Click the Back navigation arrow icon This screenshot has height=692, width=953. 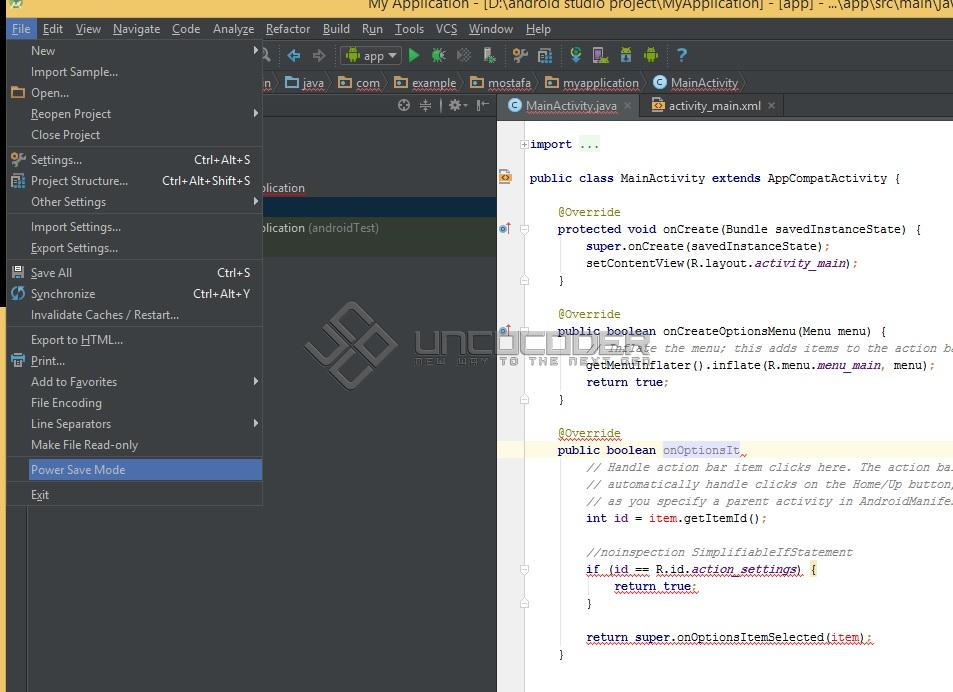pos(294,56)
